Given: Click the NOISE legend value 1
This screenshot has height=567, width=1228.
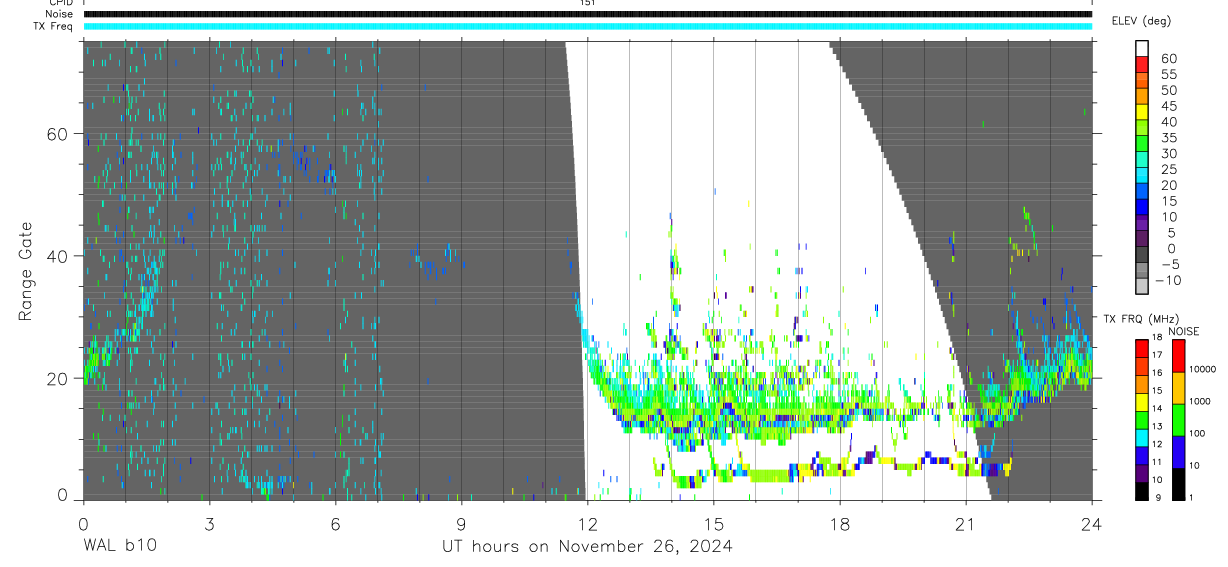Looking at the screenshot, I should [x=1192, y=497].
